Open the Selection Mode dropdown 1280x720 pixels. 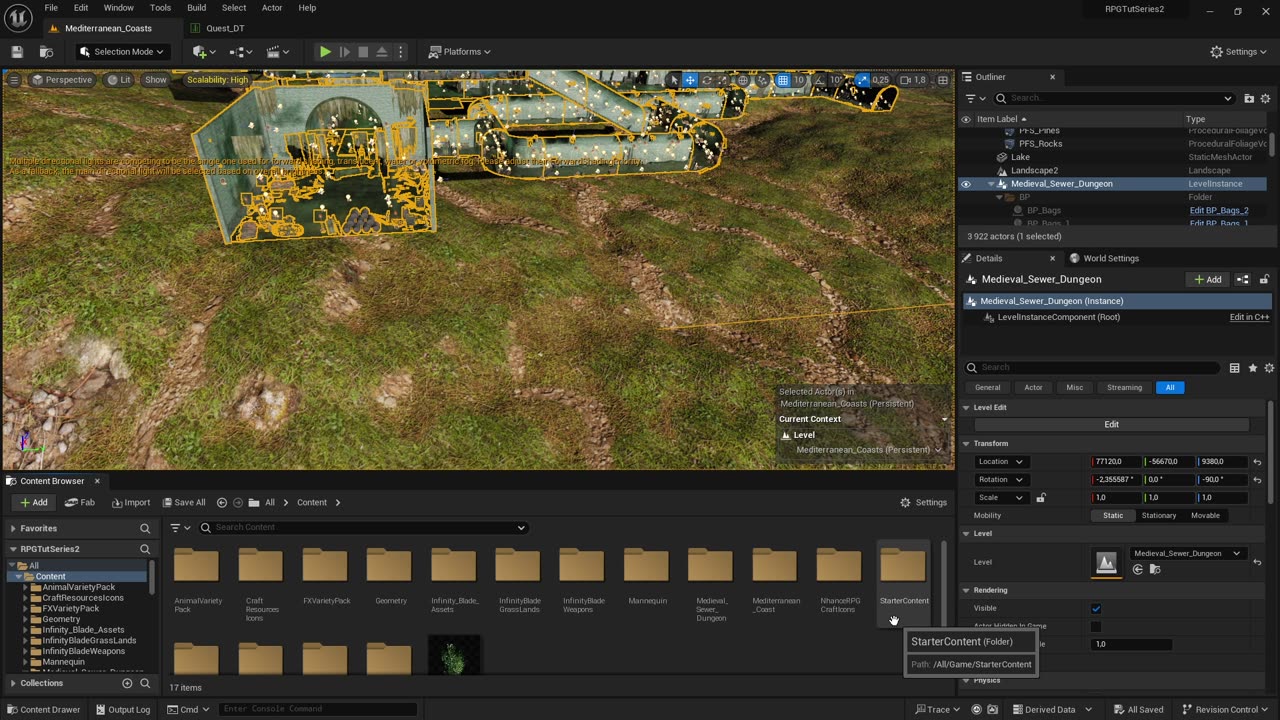(121, 52)
